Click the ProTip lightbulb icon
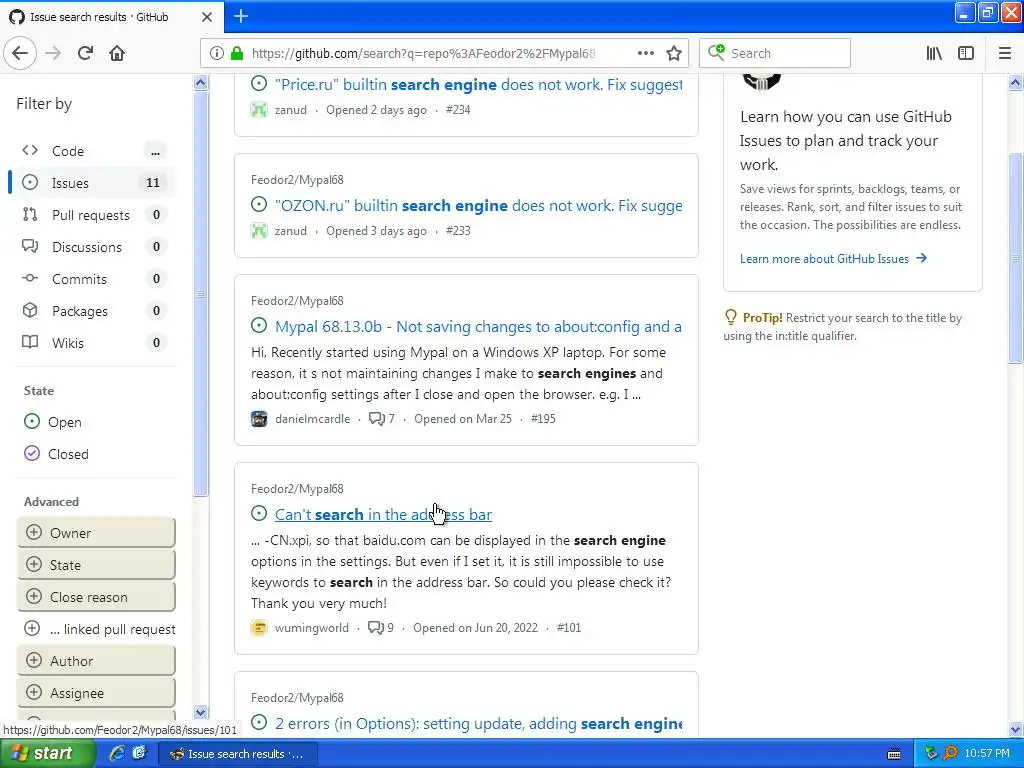Screen dimensions: 1024x768 [731, 317]
